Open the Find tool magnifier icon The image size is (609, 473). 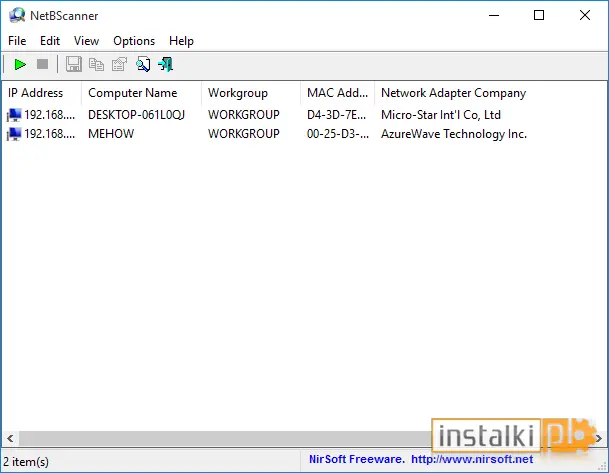(143, 64)
